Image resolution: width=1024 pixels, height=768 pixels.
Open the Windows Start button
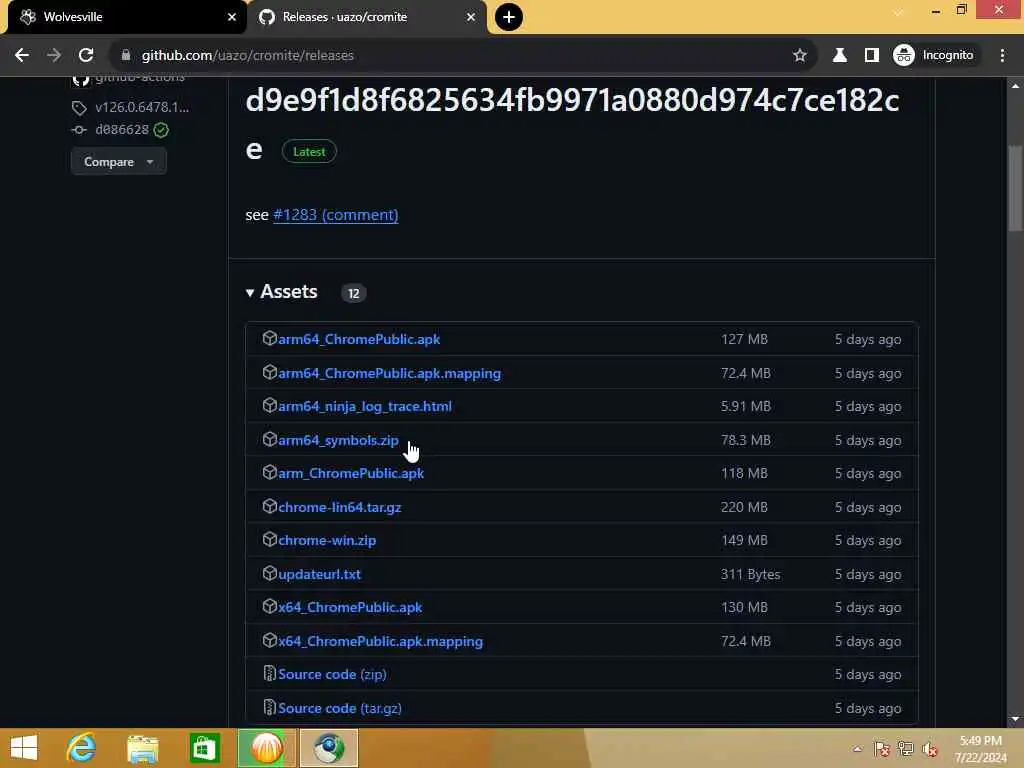point(24,748)
